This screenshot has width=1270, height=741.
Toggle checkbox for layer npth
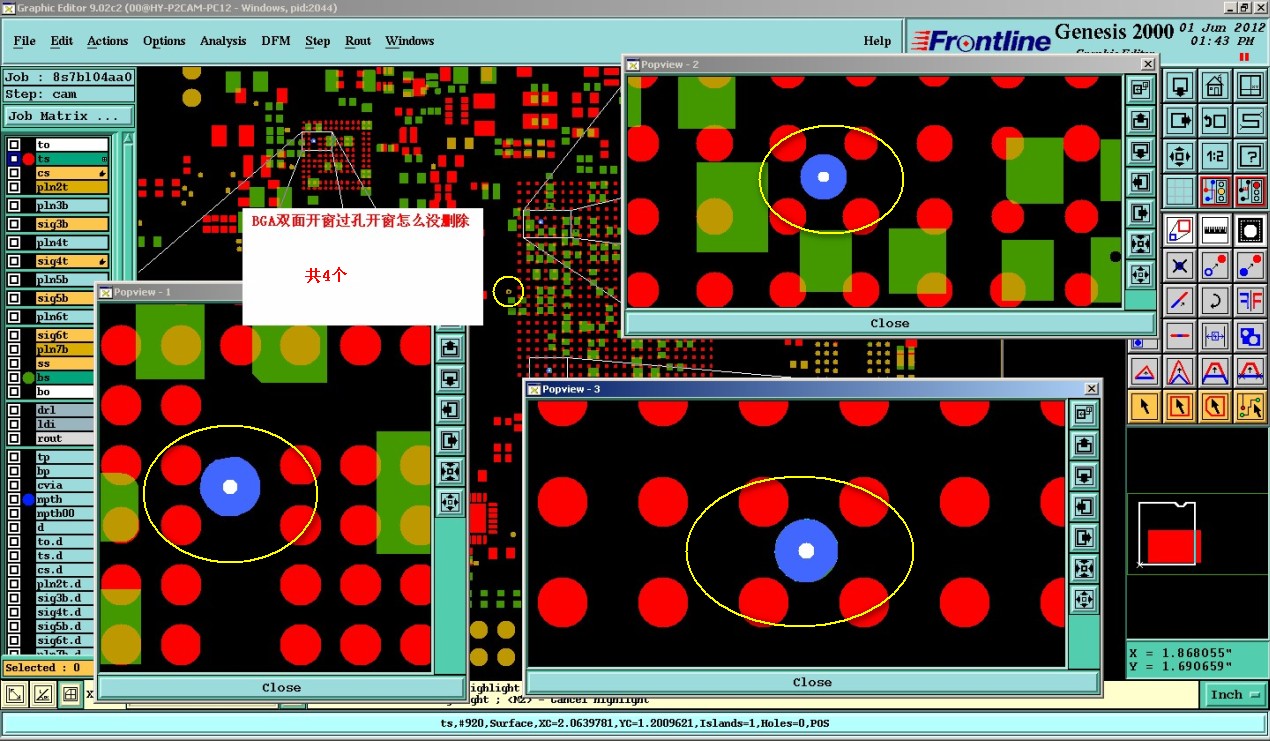(14, 499)
